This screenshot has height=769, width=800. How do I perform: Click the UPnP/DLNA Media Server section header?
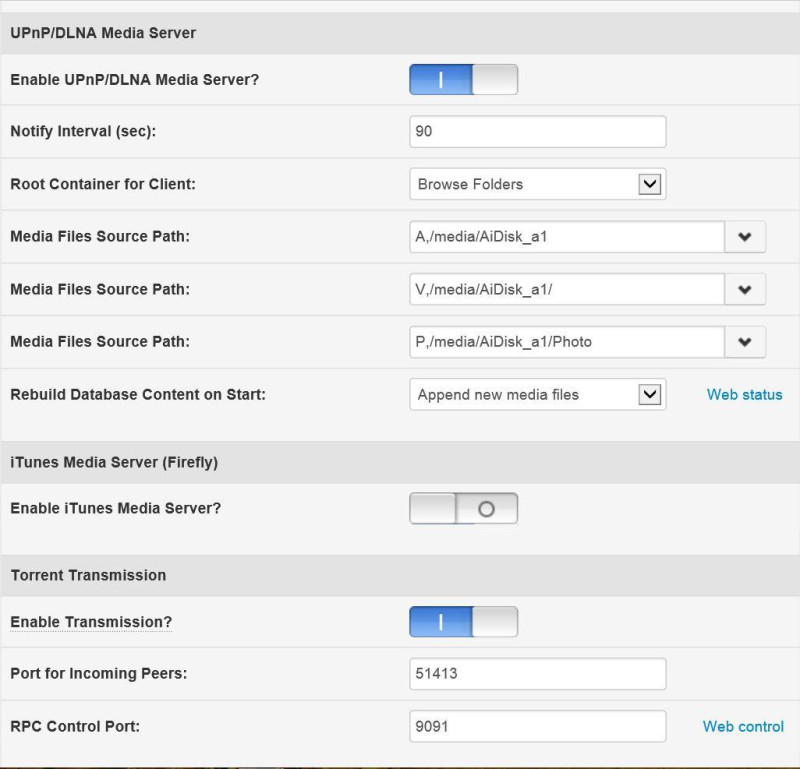click(103, 33)
